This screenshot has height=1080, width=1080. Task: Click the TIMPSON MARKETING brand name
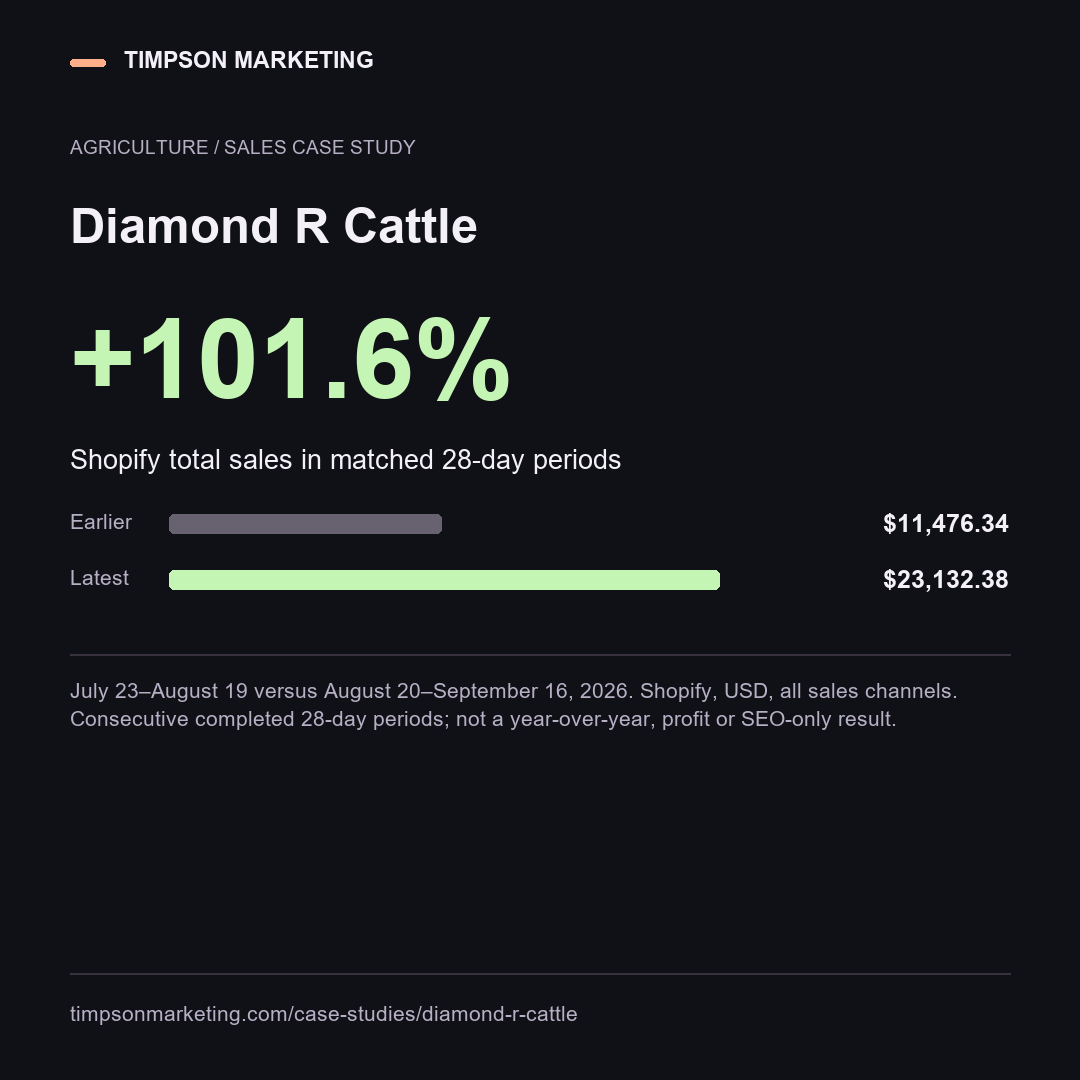pyautogui.click(x=249, y=60)
